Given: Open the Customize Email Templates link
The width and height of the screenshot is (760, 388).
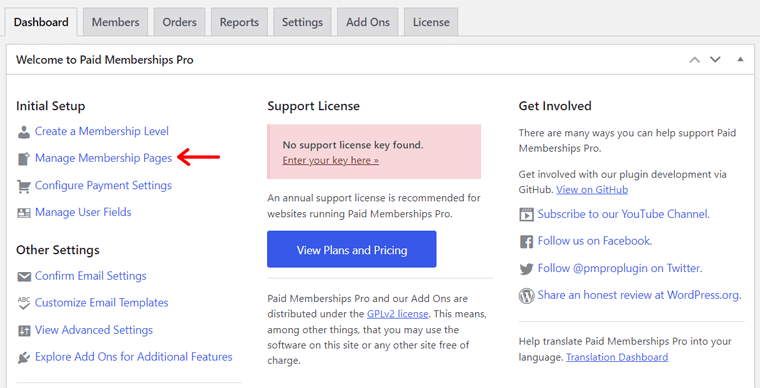Looking at the screenshot, I should click(x=101, y=303).
